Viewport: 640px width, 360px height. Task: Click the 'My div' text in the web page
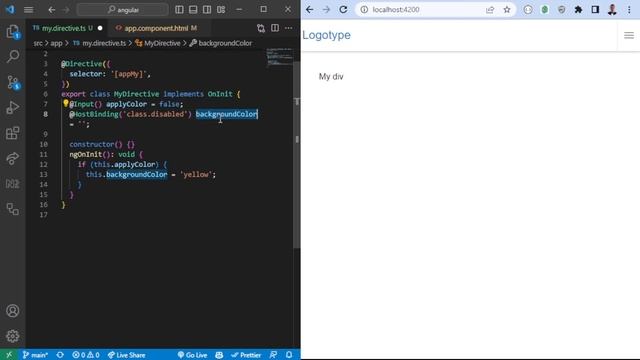(331, 77)
